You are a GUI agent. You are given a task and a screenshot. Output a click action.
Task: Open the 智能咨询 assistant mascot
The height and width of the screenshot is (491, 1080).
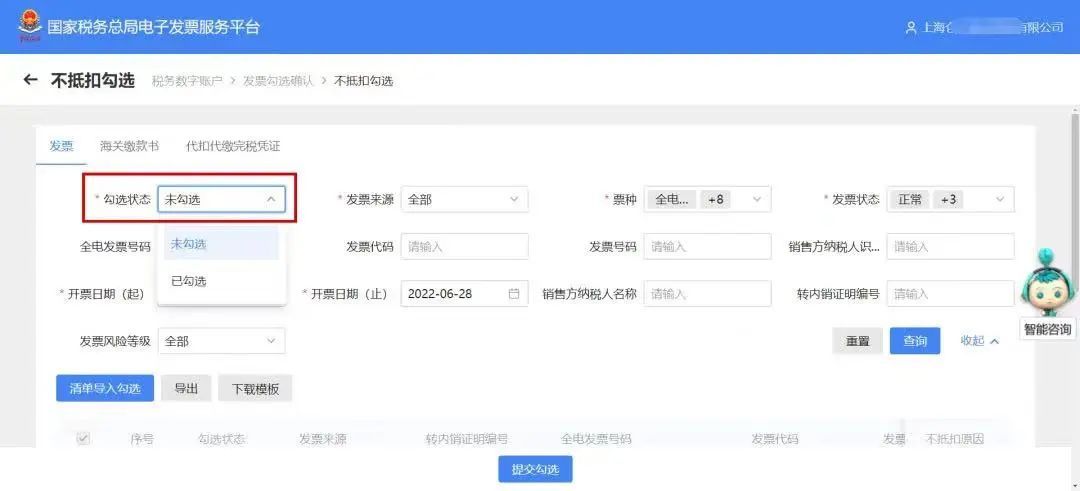point(1046,284)
